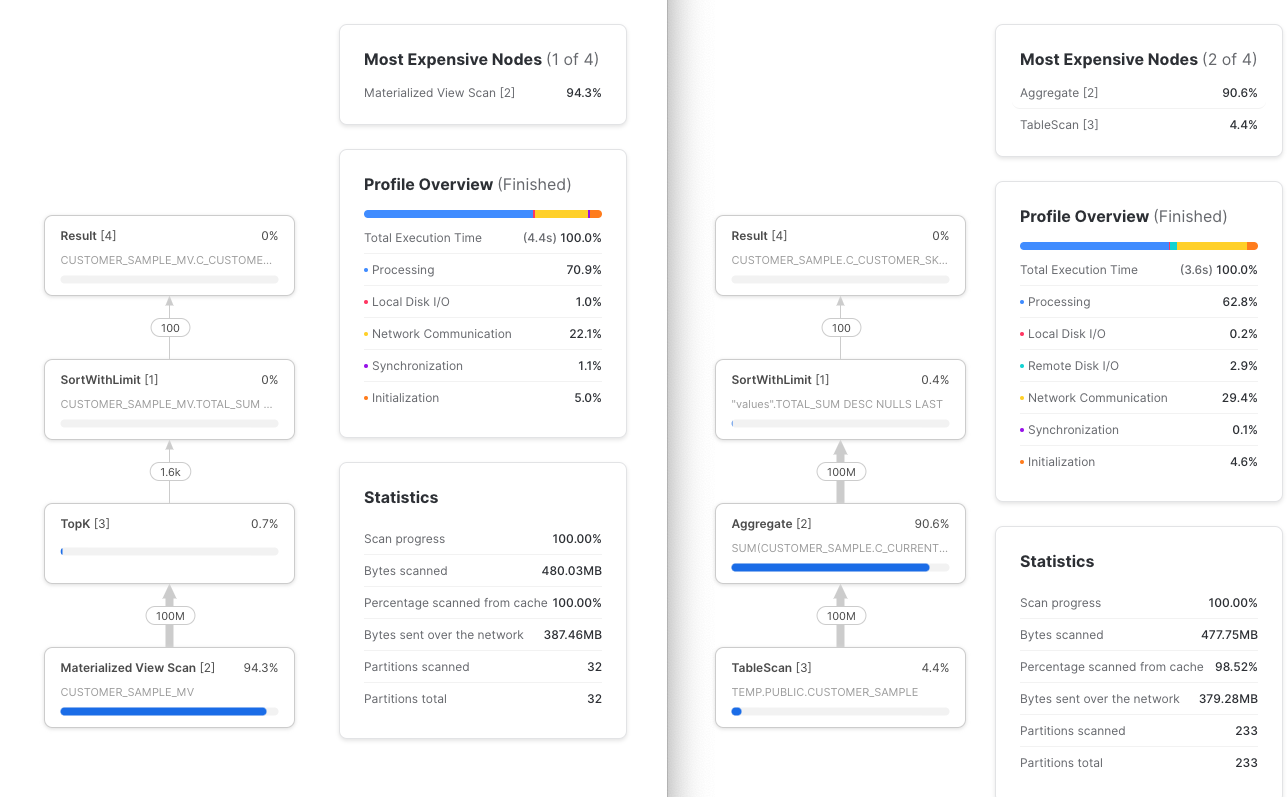This screenshot has width=1287, height=797.
Task: Click the Remote Disk I/O row
Action: [1139, 366]
